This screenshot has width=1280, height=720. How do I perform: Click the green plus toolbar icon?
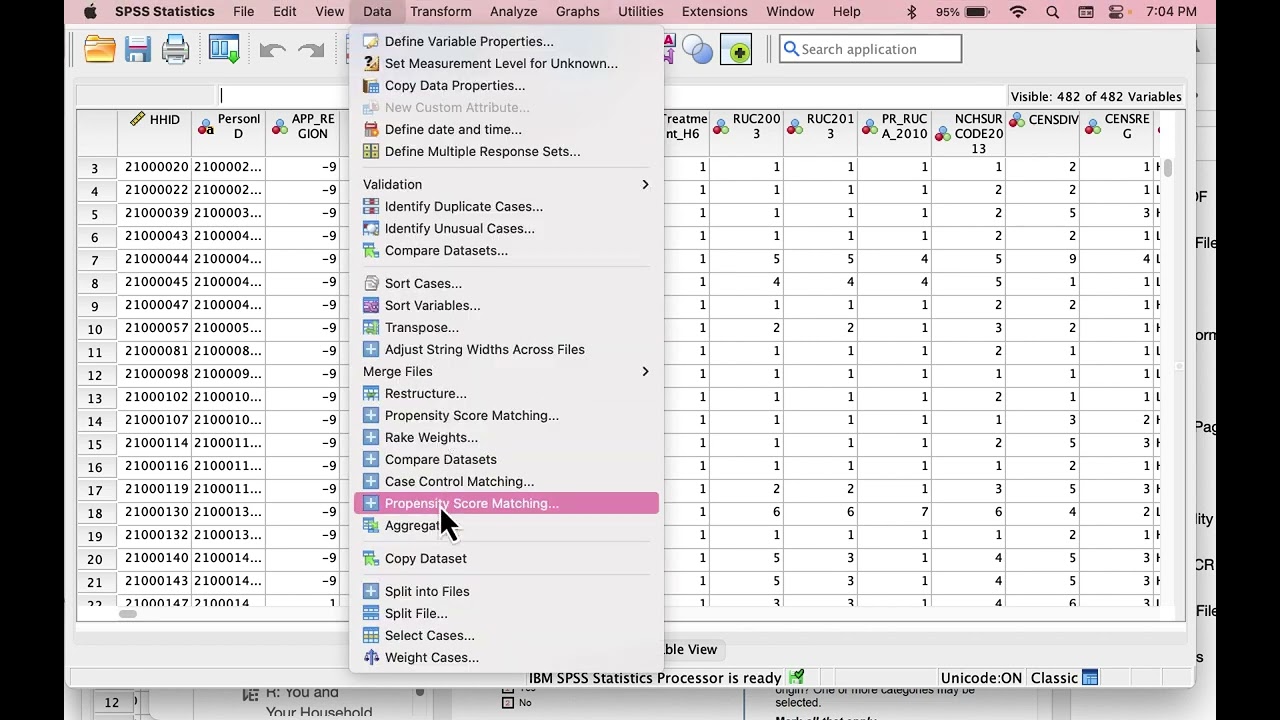pyautogui.click(x=738, y=51)
